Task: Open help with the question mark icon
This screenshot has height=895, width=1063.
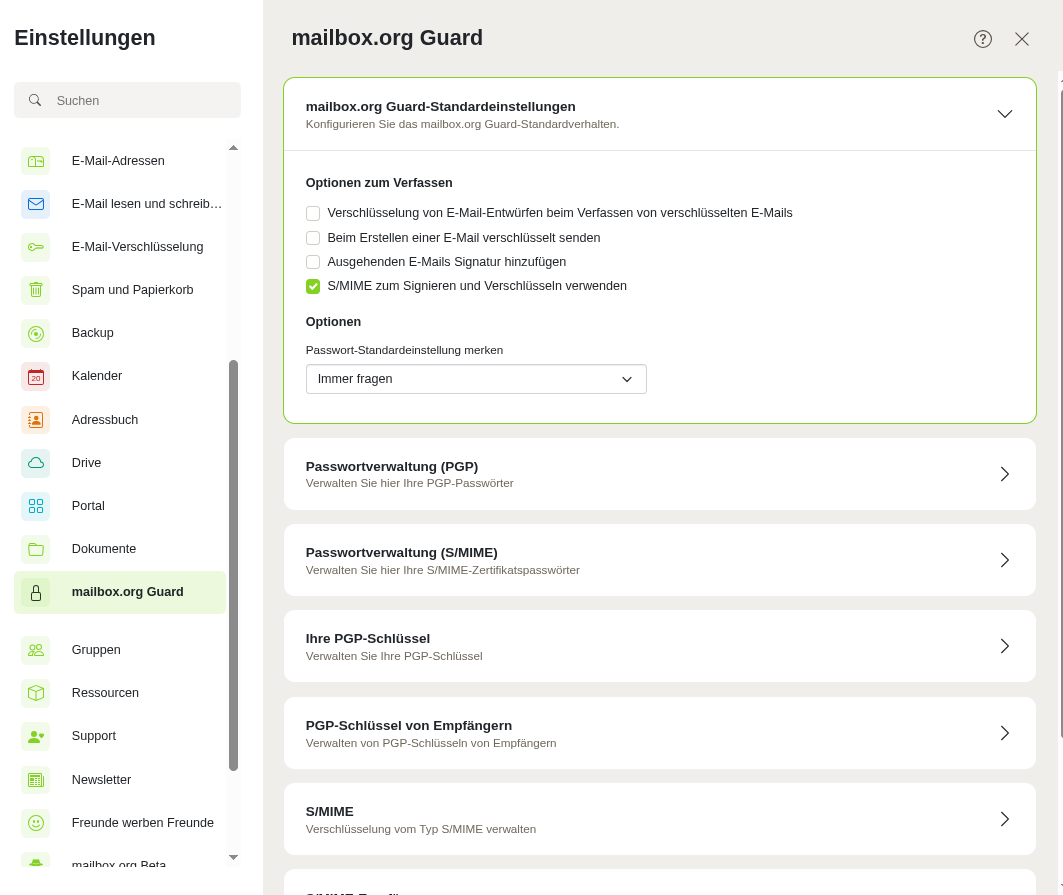Action: point(982,39)
